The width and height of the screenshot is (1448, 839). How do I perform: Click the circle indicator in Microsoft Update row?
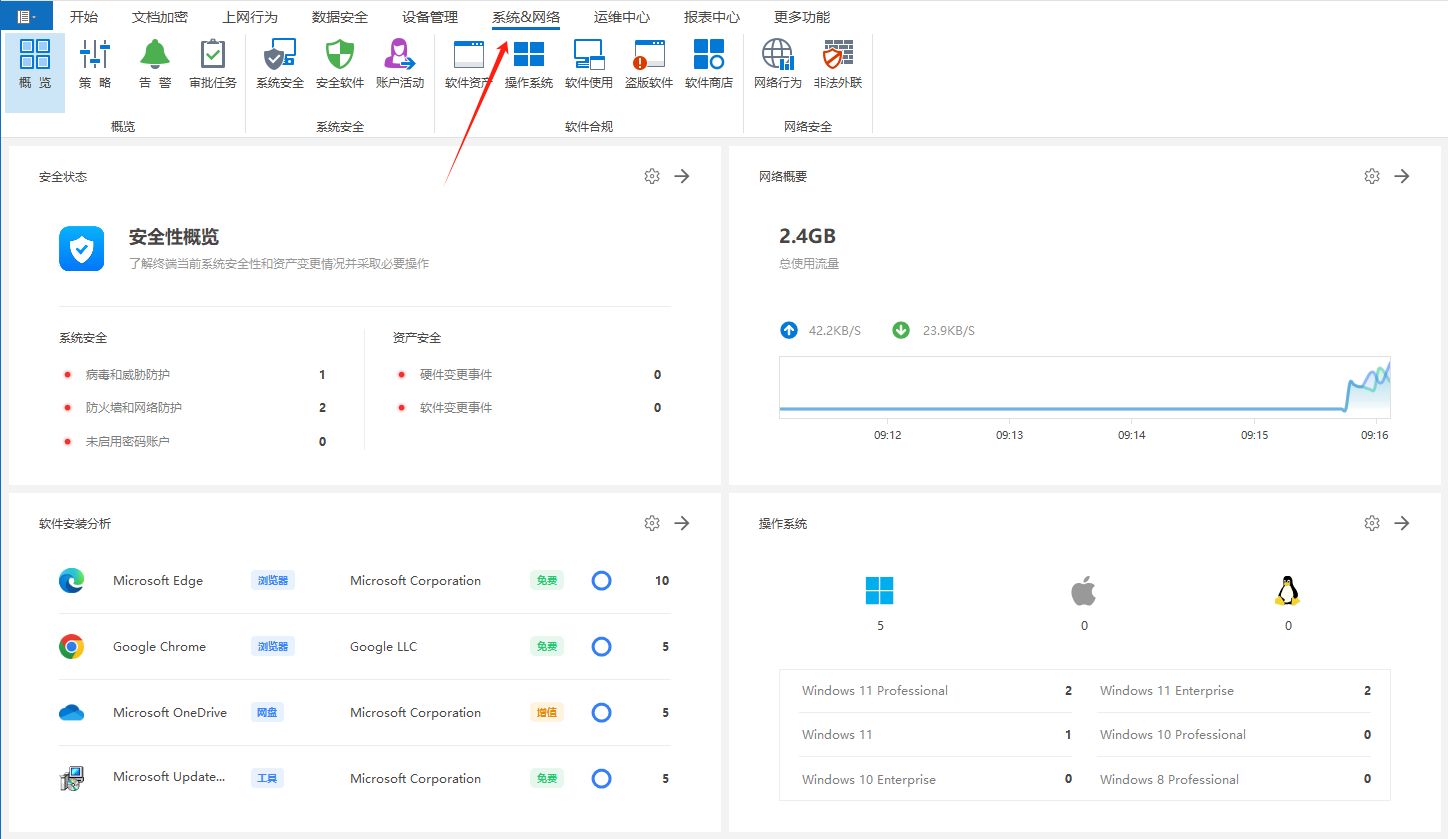pyautogui.click(x=601, y=779)
